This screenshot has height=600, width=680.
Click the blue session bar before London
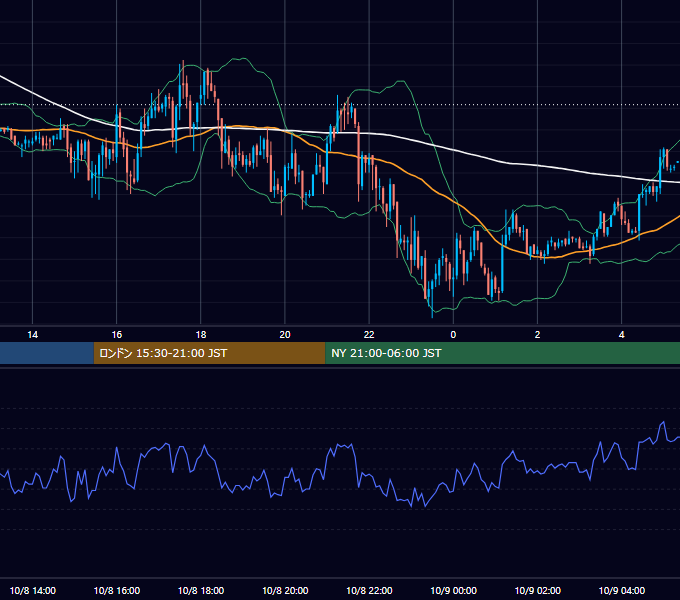(47, 353)
